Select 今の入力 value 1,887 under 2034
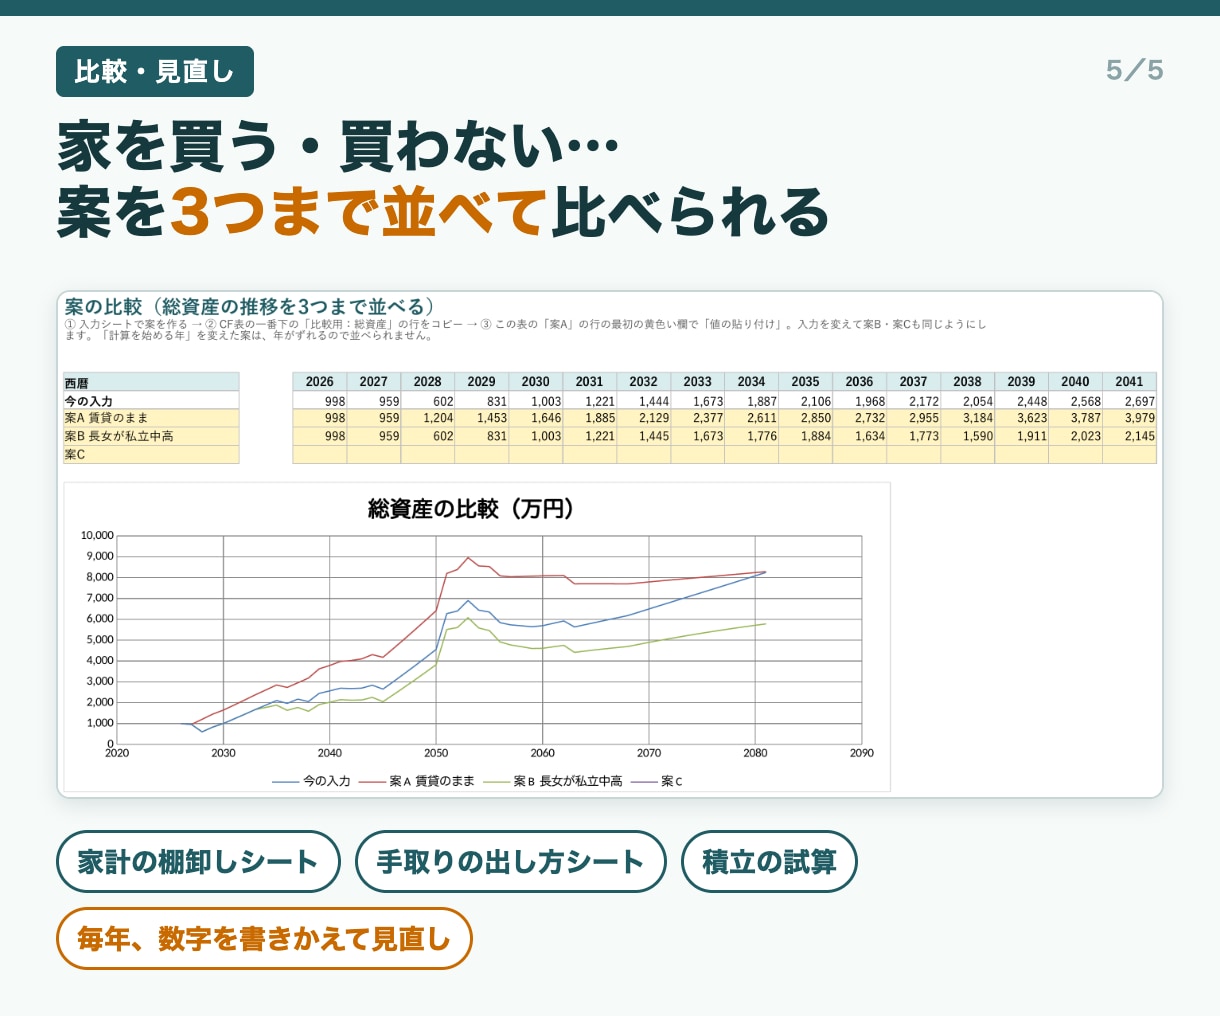 pos(752,401)
